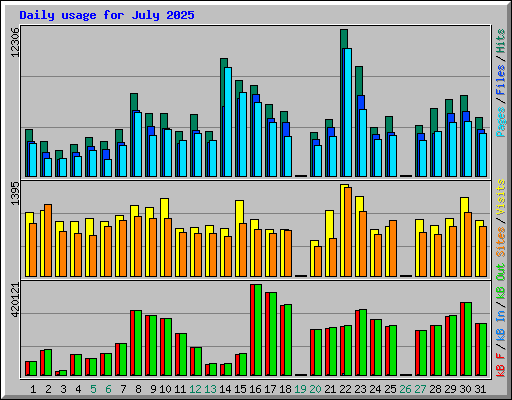Viewport: 512px width, 400px height.
Task: Click the red "kB F" legend label
Action: click(x=501, y=365)
